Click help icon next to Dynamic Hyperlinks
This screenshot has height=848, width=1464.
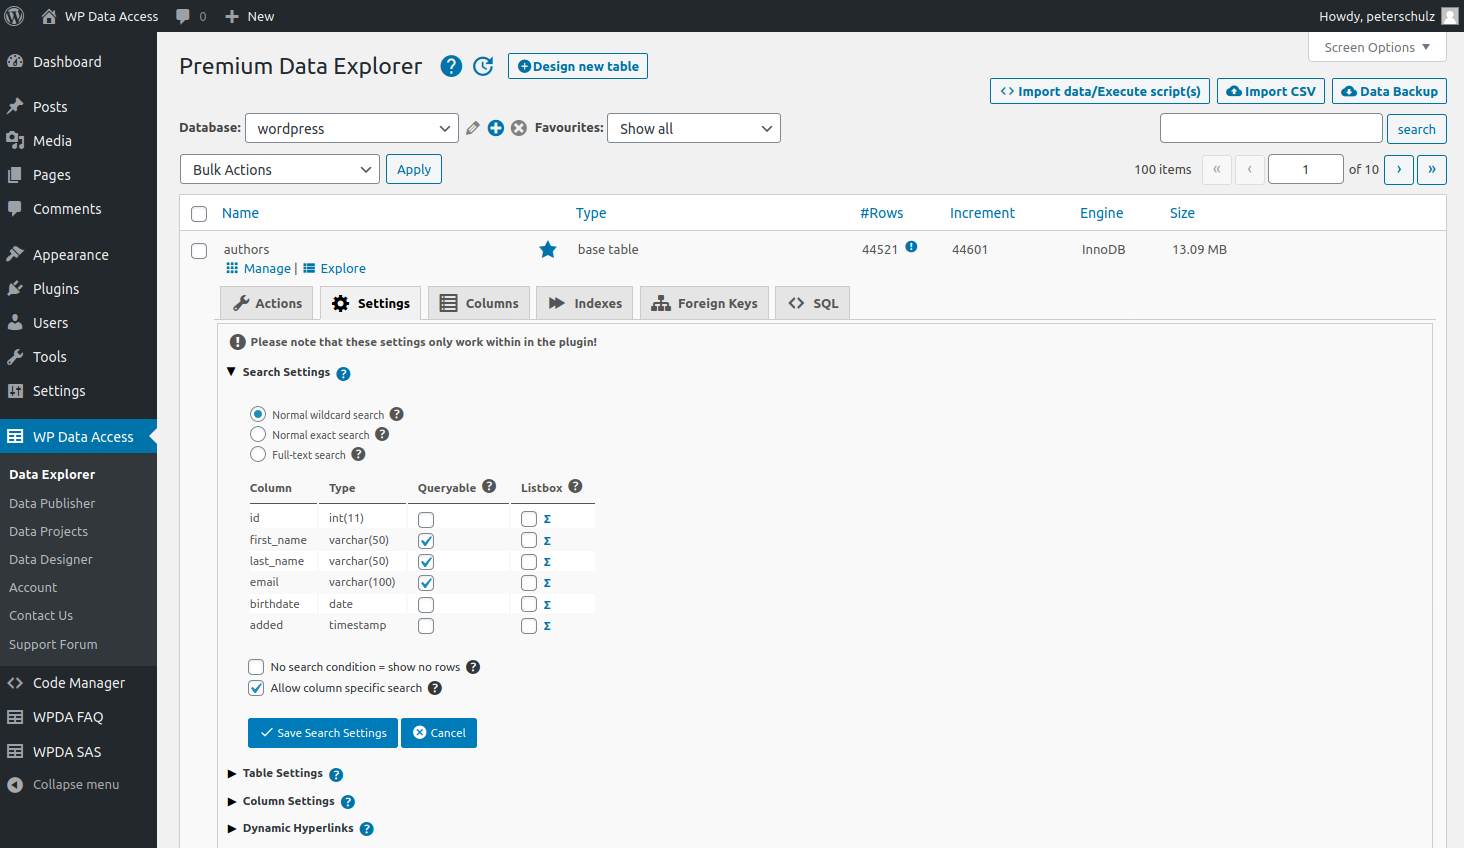click(367, 829)
